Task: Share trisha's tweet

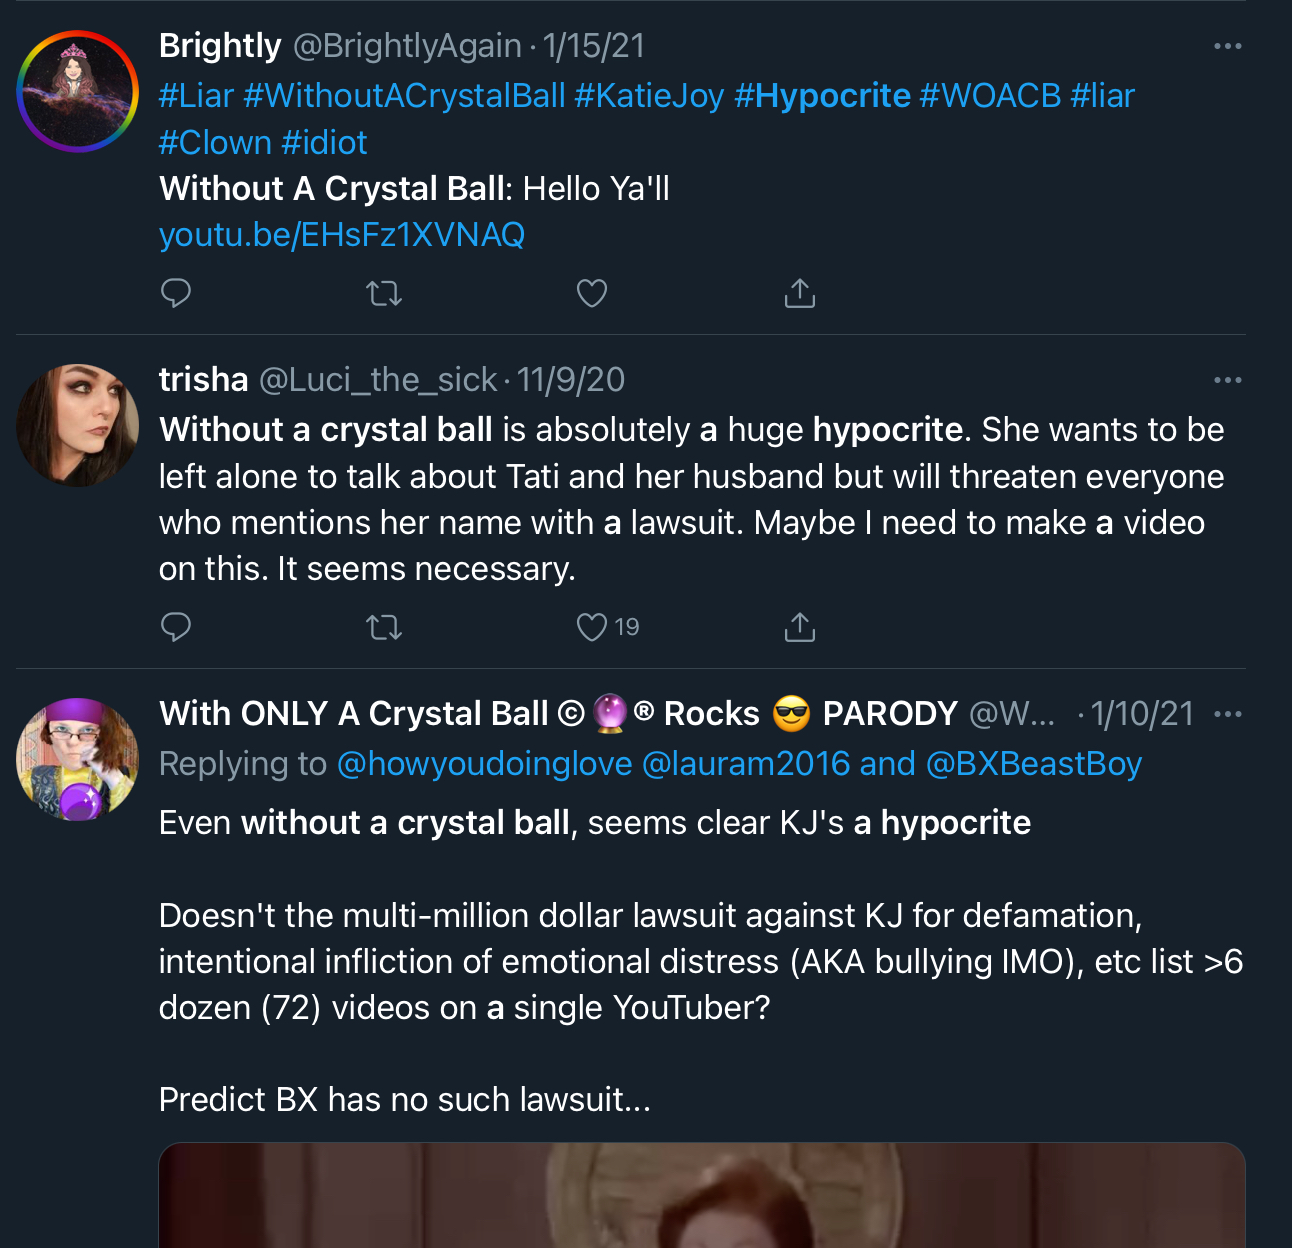Action: click(800, 627)
